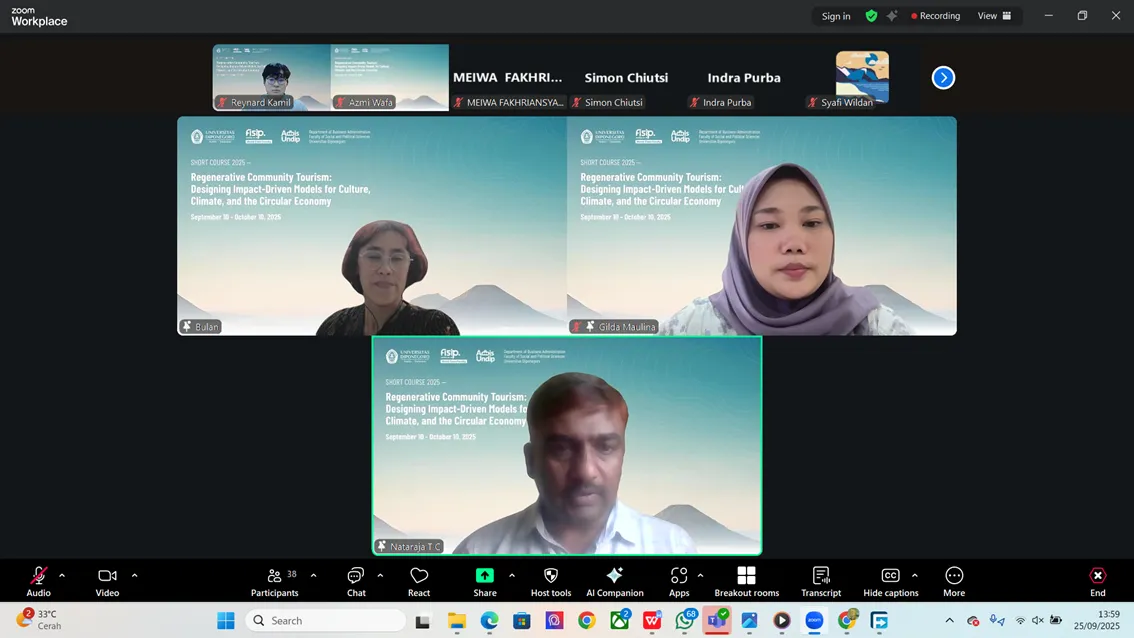Open the More options menu
The image size is (1134, 638).
coord(954,580)
